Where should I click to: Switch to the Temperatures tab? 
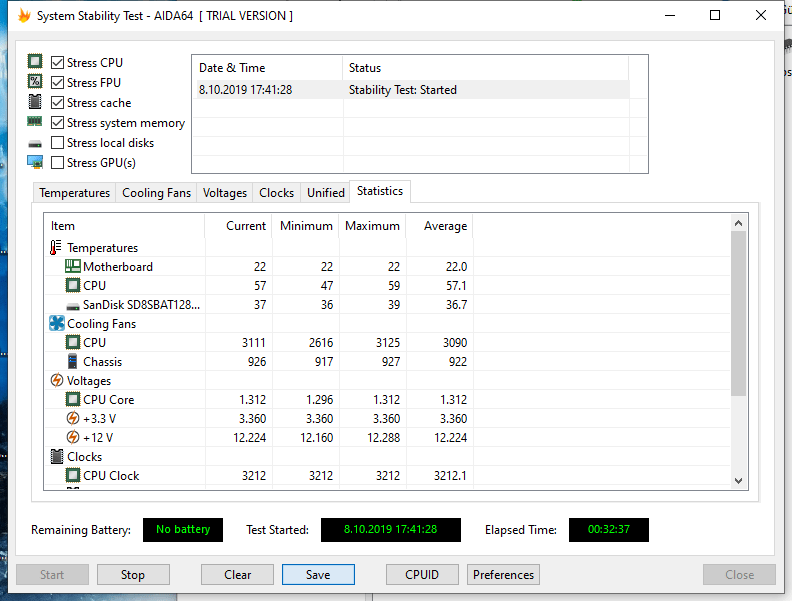point(75,193)
